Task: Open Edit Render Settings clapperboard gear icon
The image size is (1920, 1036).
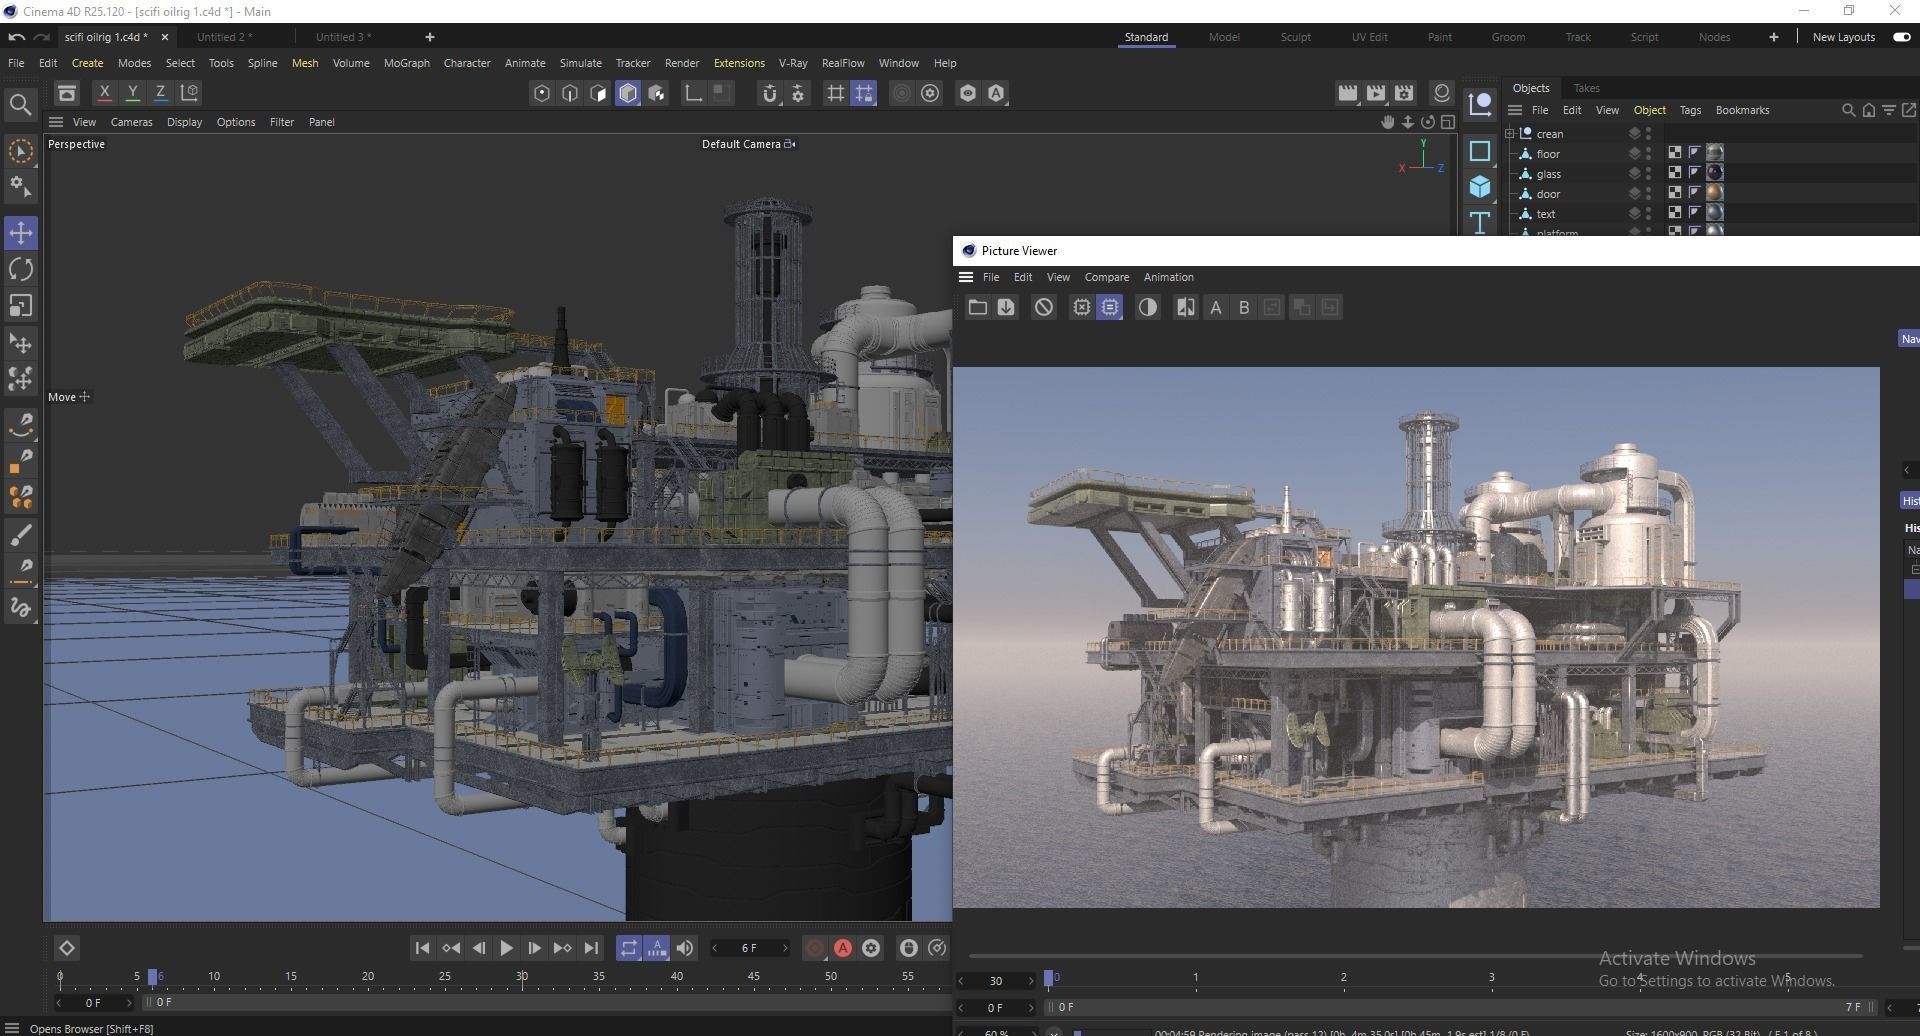Action: click(x=1404, y=93)
